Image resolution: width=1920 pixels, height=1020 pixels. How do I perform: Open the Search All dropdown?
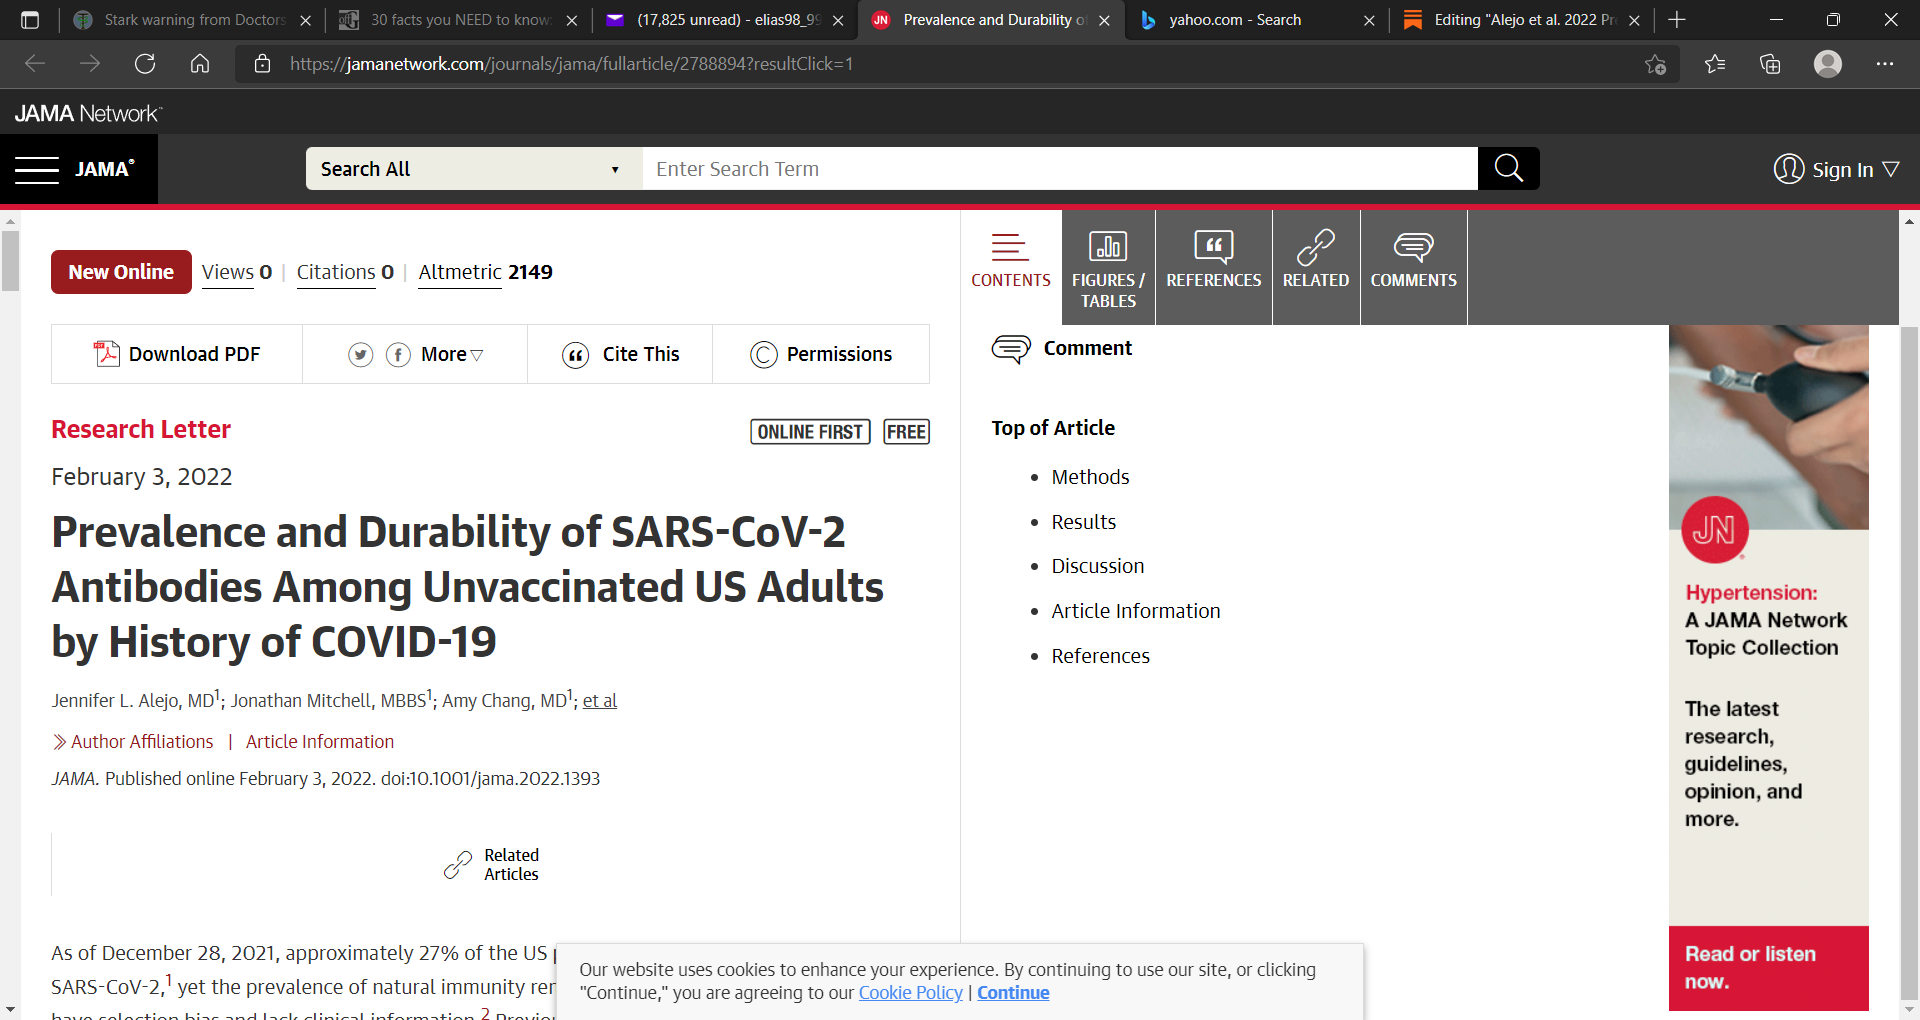pyautogui.click(x=474, y=169)
